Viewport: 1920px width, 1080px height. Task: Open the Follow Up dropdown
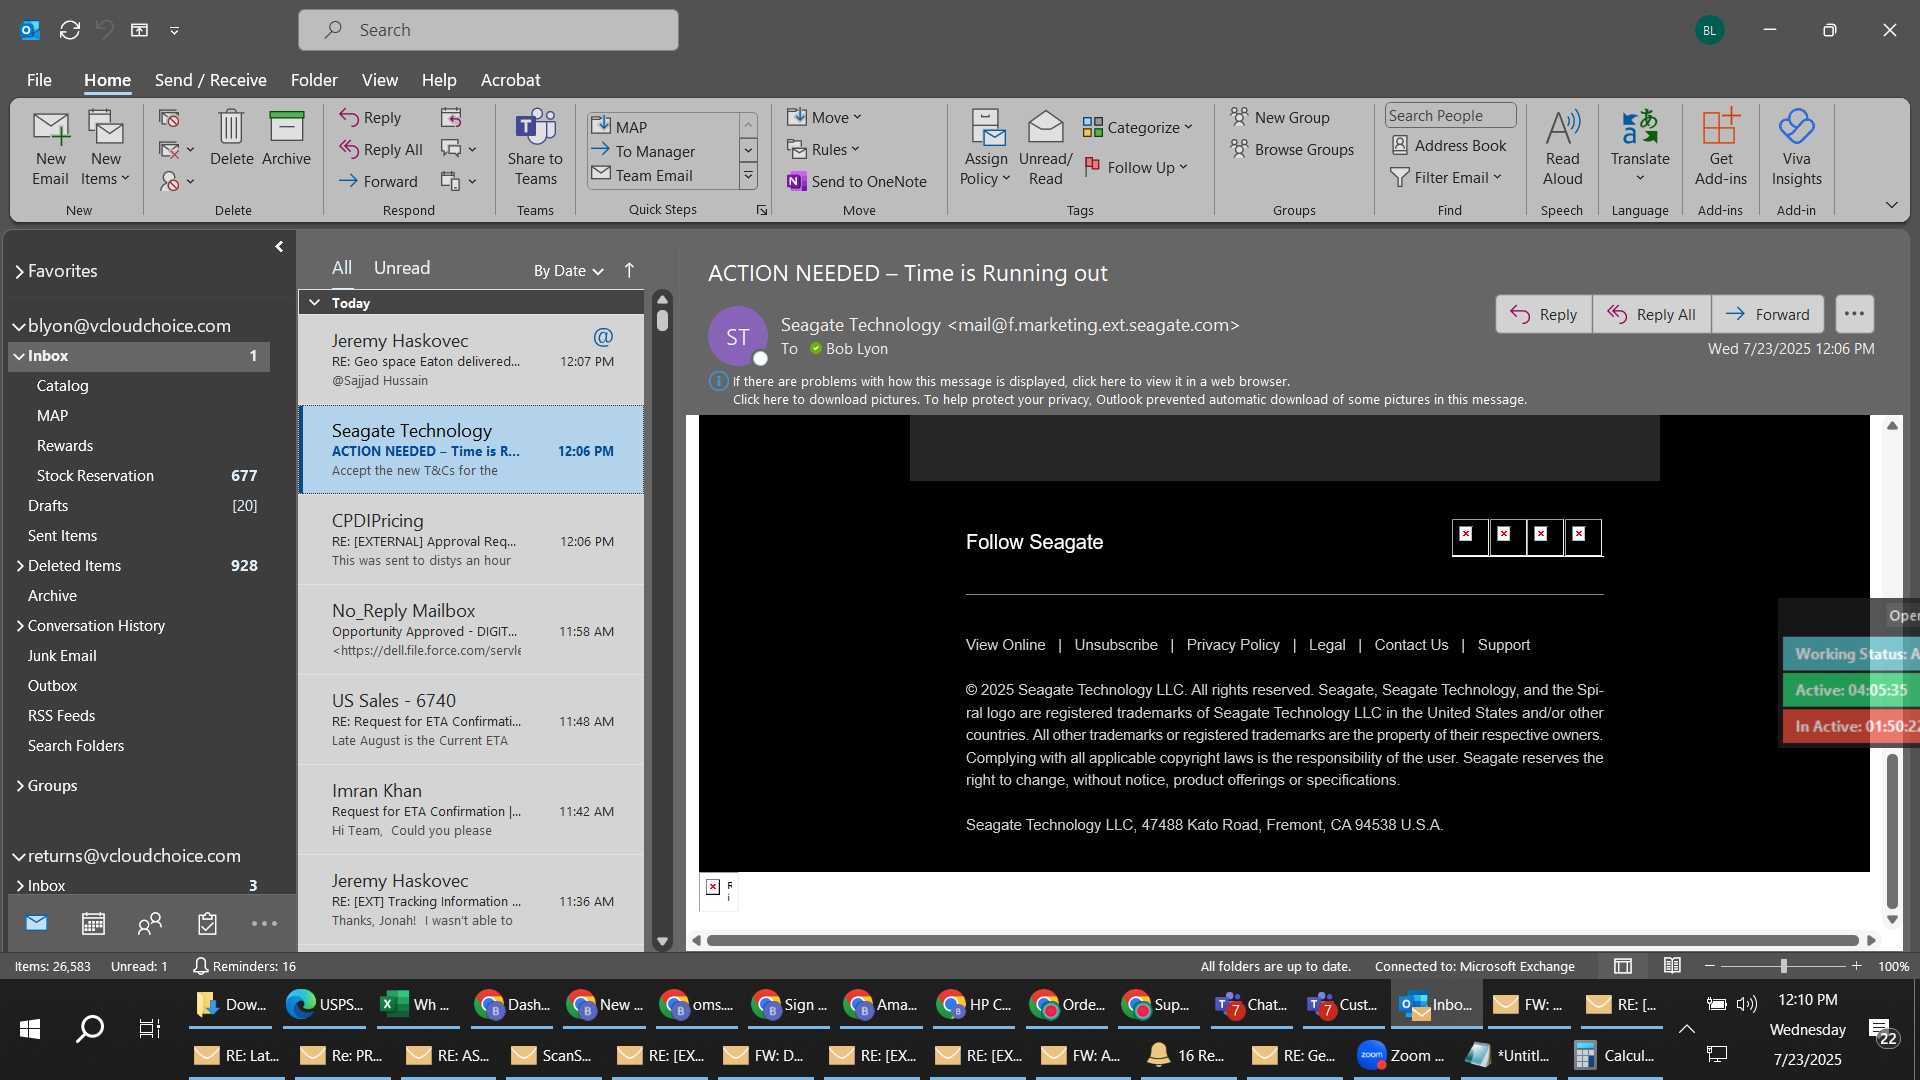(1136, 167)
